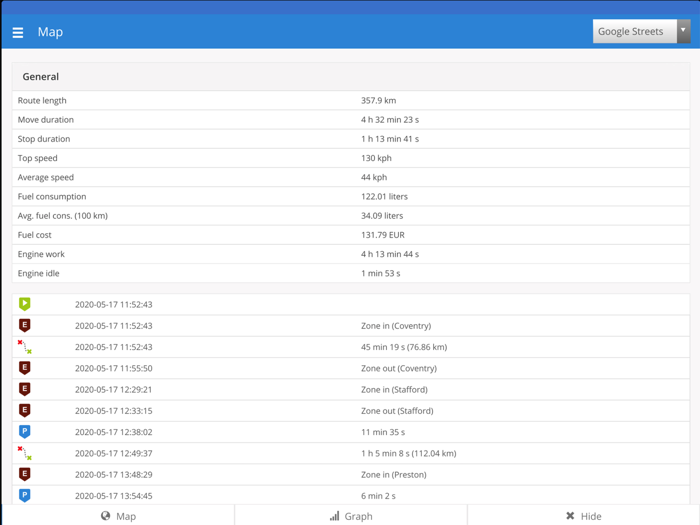Click the globe icon on Map tab

click(105, 516)
